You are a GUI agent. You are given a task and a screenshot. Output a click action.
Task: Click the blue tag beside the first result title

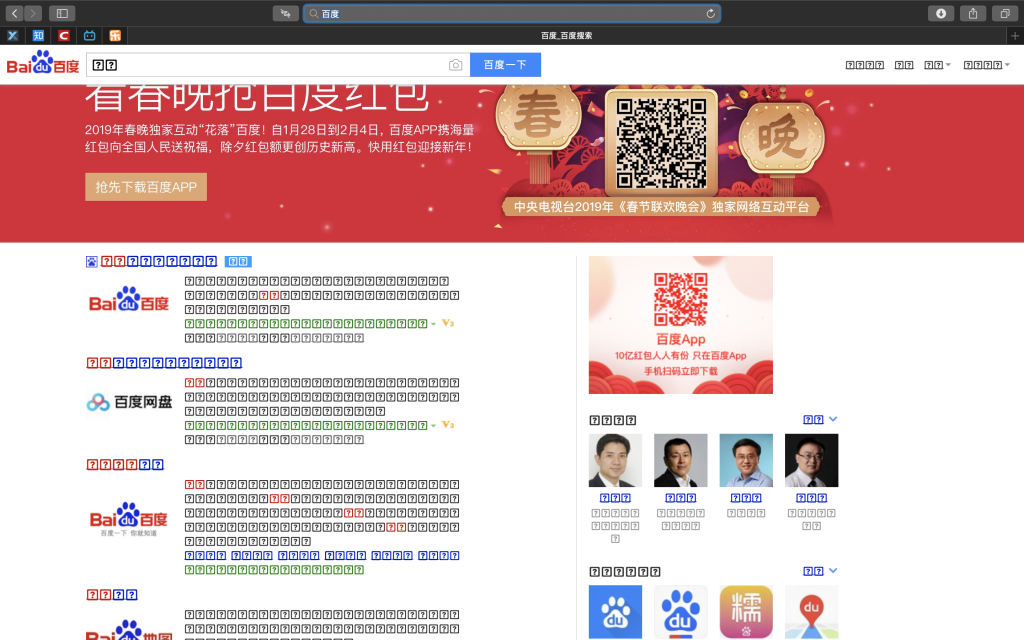coord(238,262)
